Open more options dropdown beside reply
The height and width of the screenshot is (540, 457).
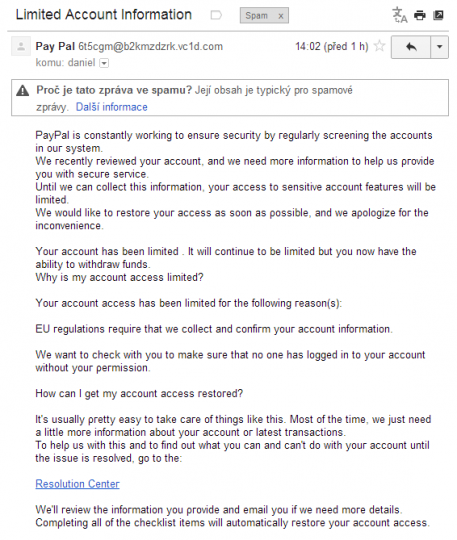(439, 46)
